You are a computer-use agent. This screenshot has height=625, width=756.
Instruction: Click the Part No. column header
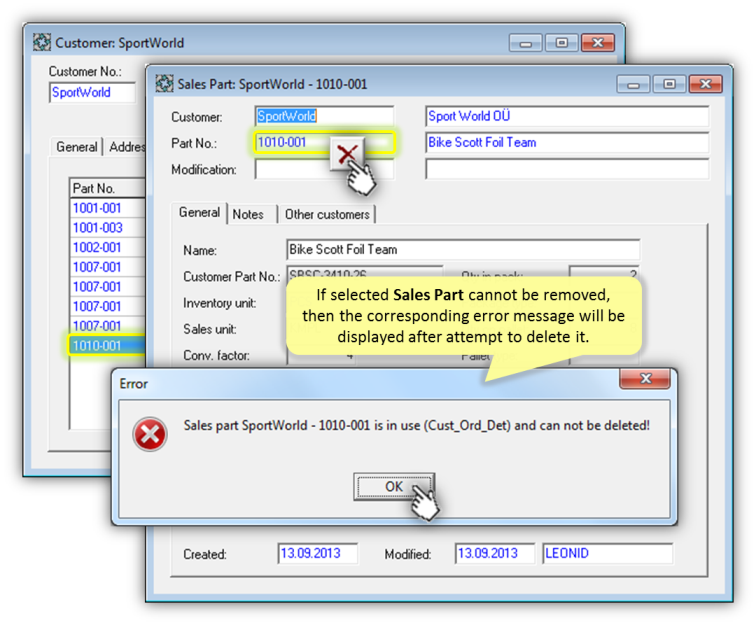coord(107,188)
